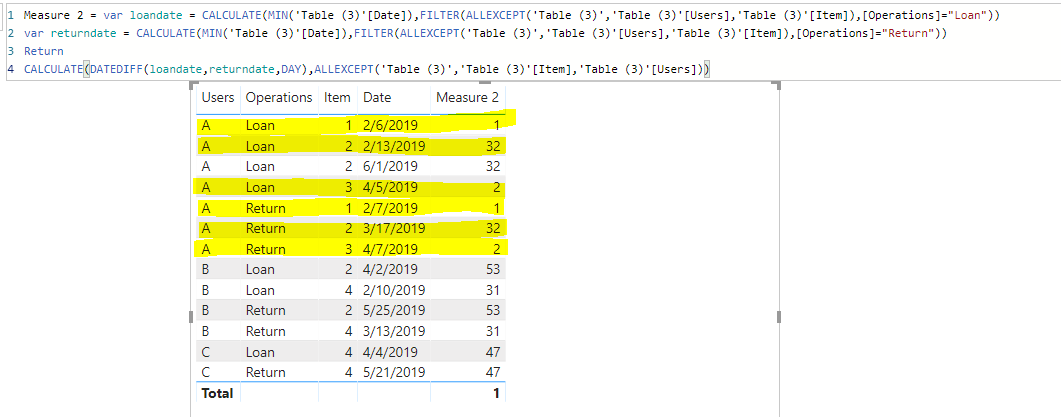Select date cell 4/7/2019
1061x417 pixels.
[390, 248]
